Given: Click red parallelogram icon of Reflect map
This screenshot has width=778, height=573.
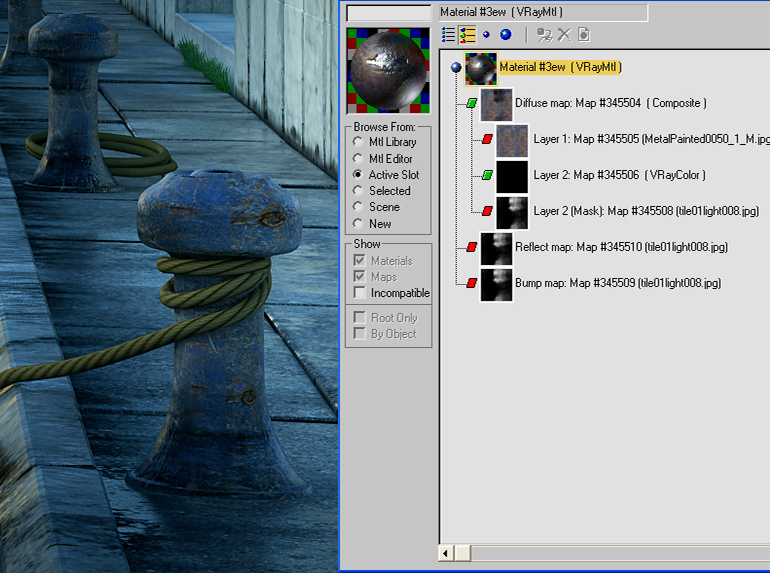Looking at the screenshot, I should tap(471, 247).
